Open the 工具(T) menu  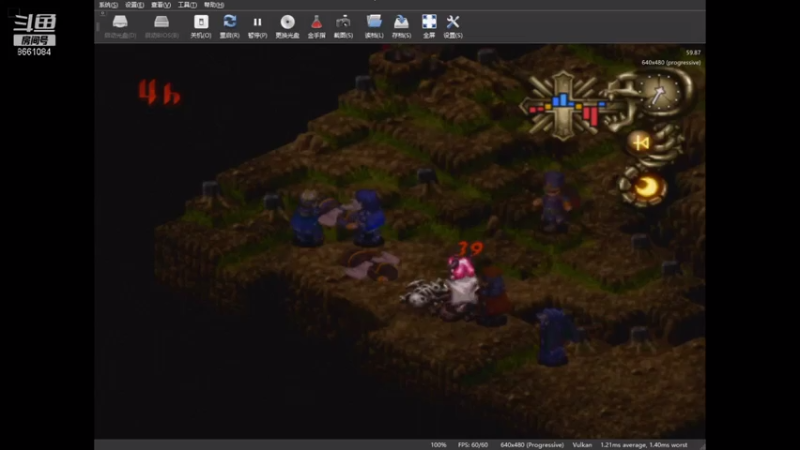pyautogui.click(x=187, y=5)
